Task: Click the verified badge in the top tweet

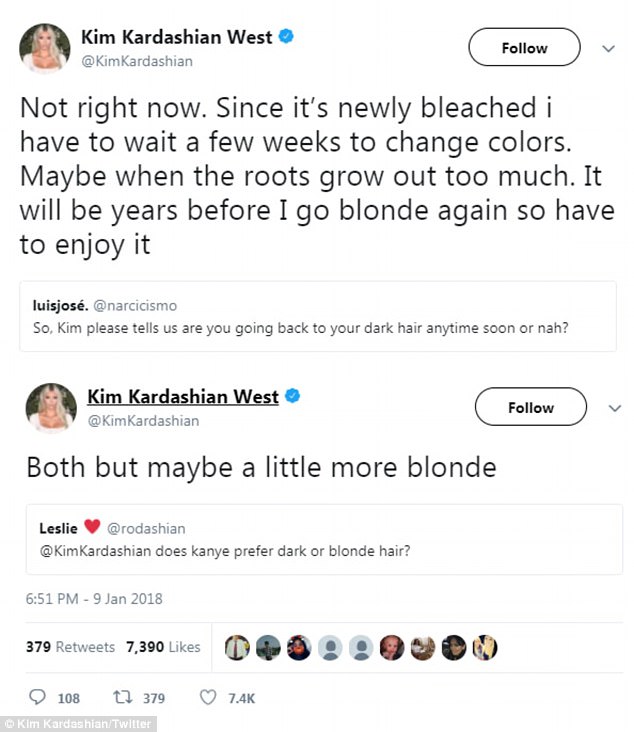Action: click(285, 38)
